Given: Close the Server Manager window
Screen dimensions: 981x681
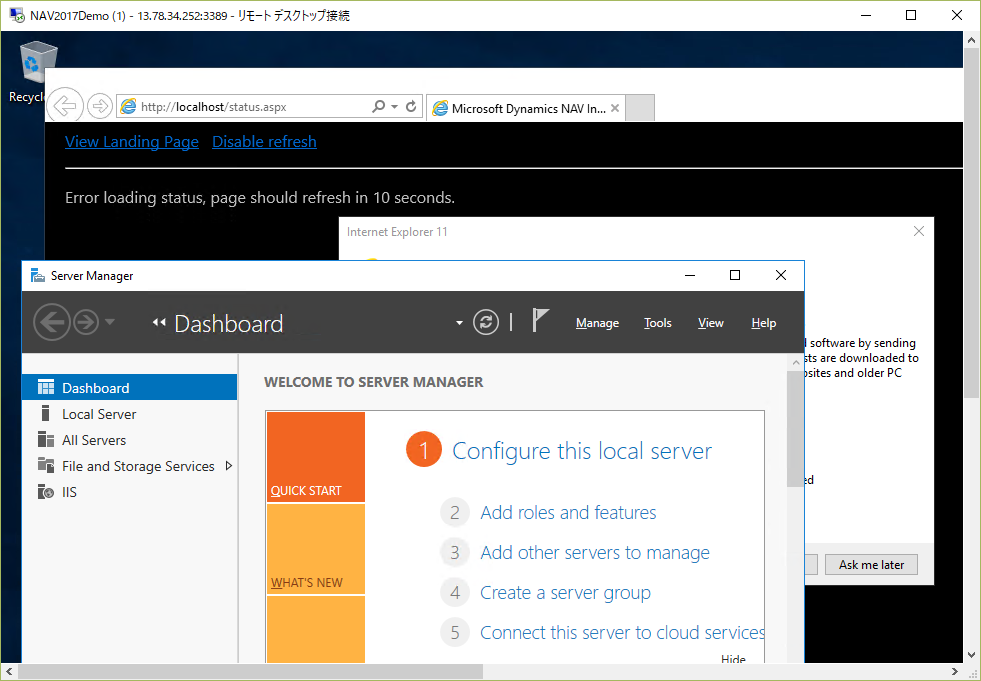Looking at the screenshot, I should tap(781, 275).
